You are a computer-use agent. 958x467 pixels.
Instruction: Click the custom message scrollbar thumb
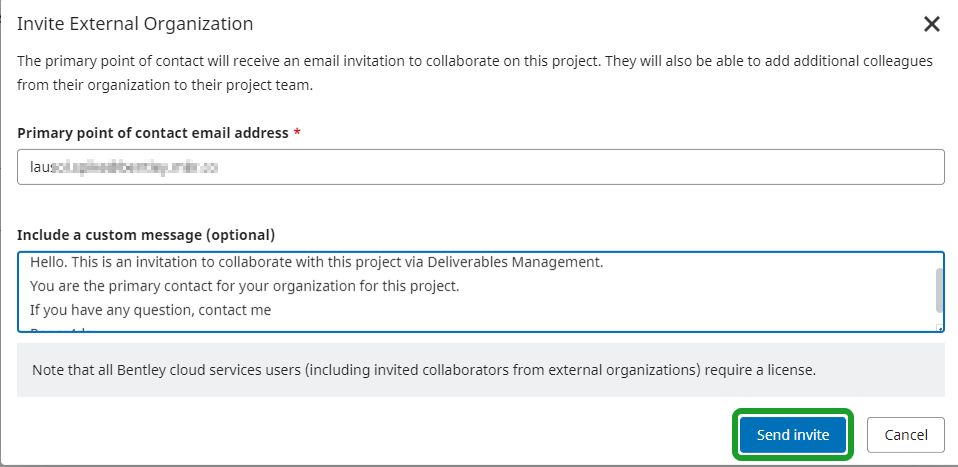(938, 290)
